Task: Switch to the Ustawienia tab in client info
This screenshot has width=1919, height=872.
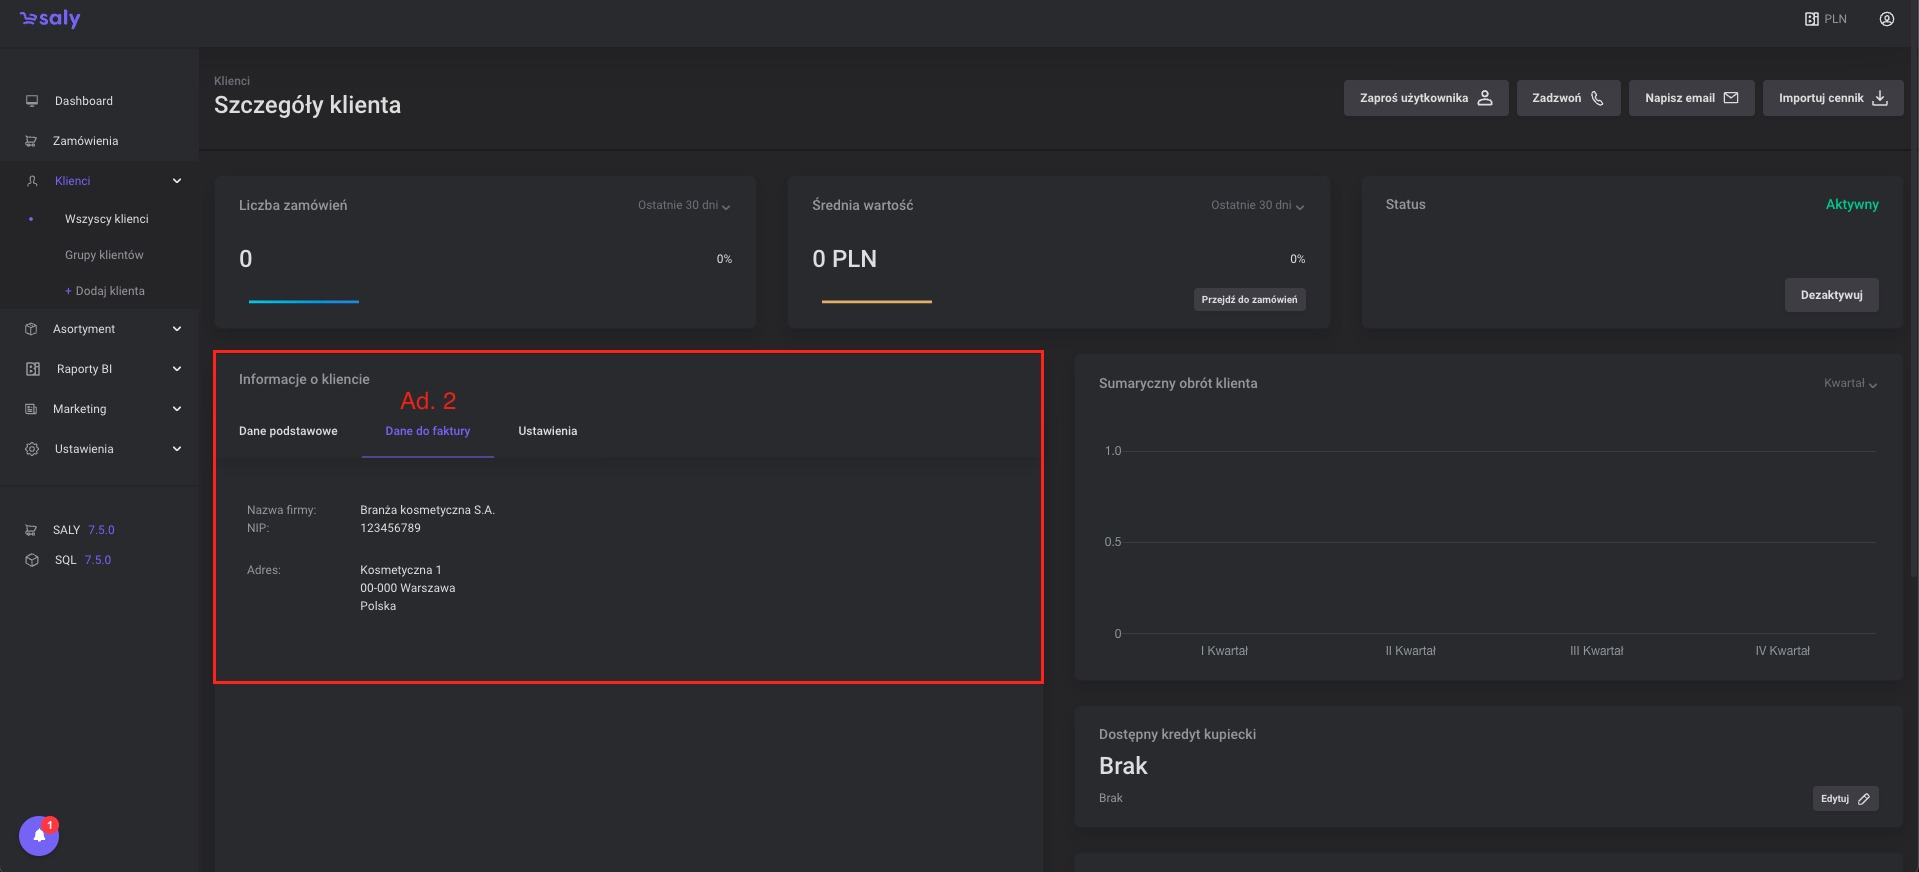Action: click(x=547, y=431)
